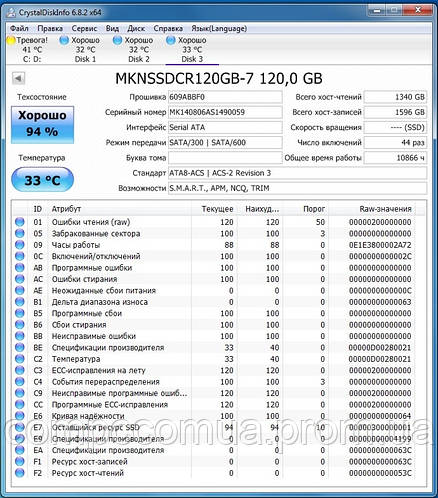438x498 pixels.
Task: Click the Хорошо 94 % health status button
Action: [x=42, y=125]
